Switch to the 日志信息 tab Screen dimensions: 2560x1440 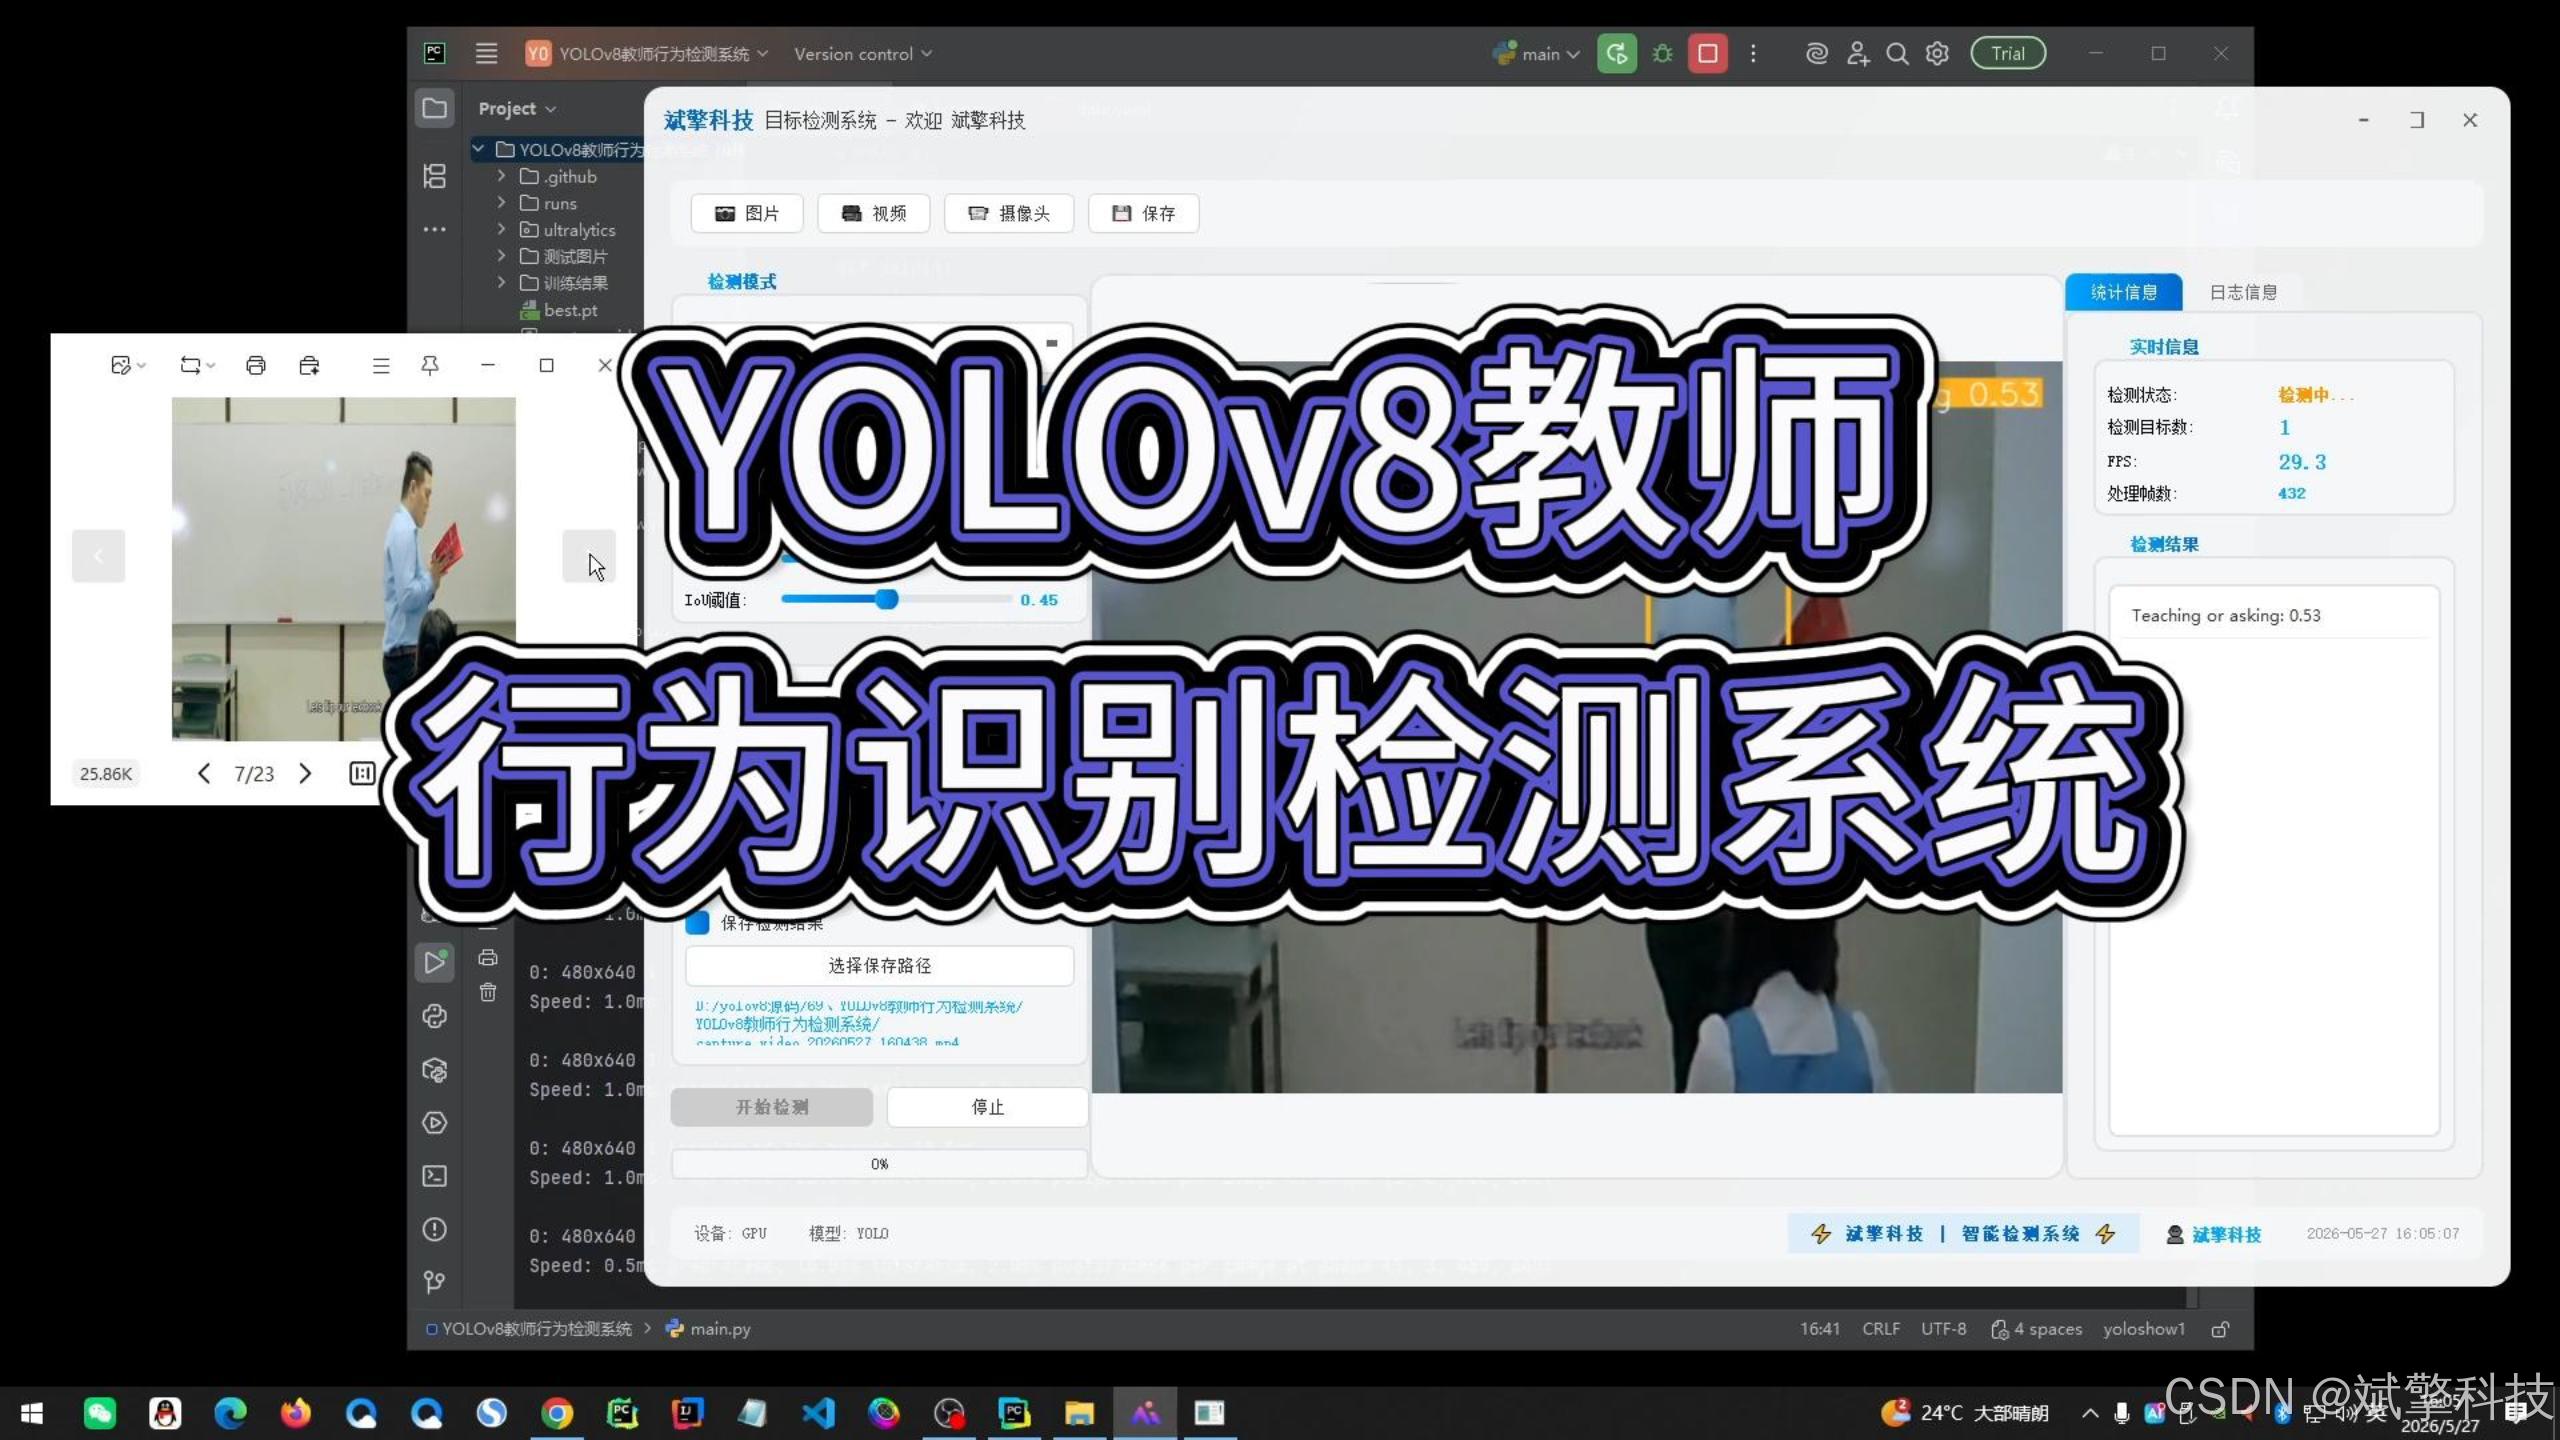tap(2243, 292)
